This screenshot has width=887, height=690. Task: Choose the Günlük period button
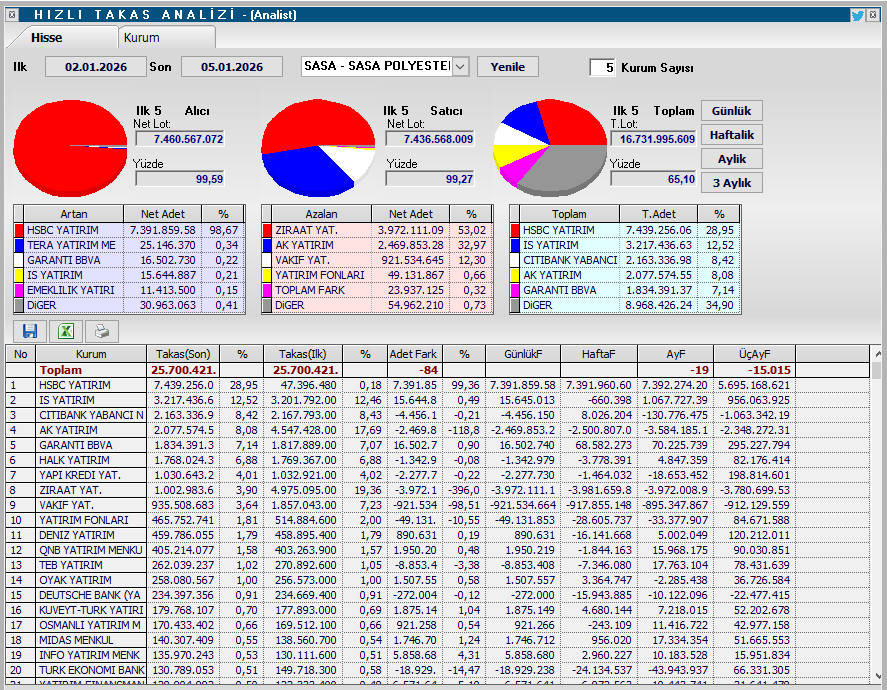[731, 111]
